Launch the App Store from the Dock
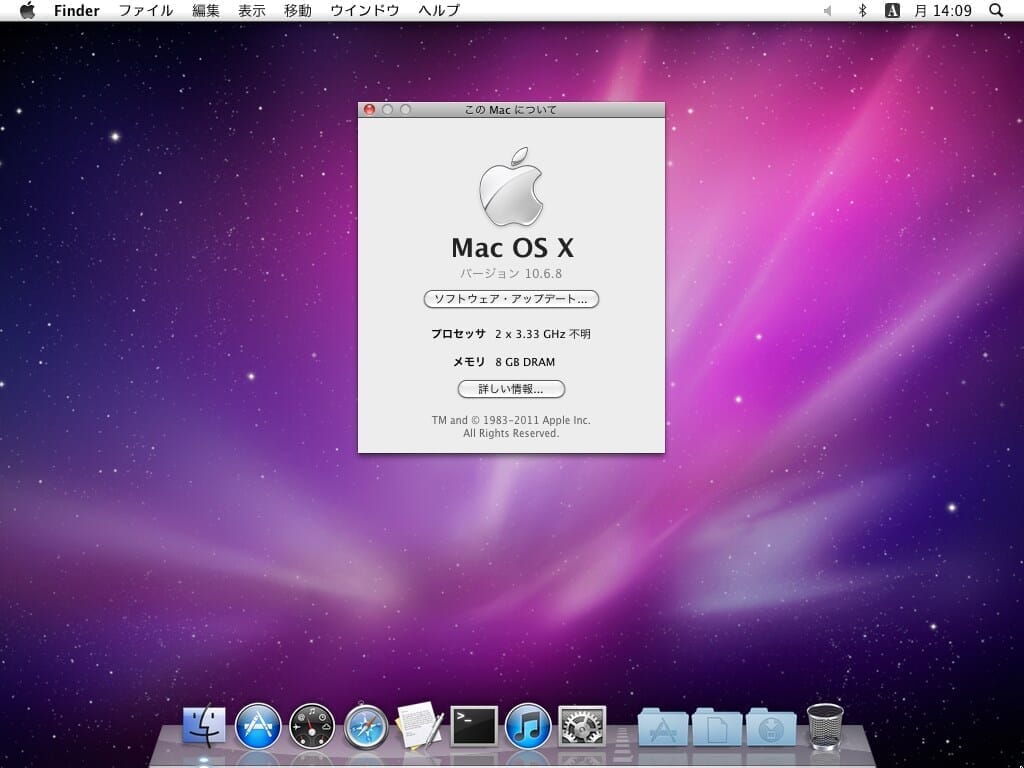 click(x=258, y=726)
